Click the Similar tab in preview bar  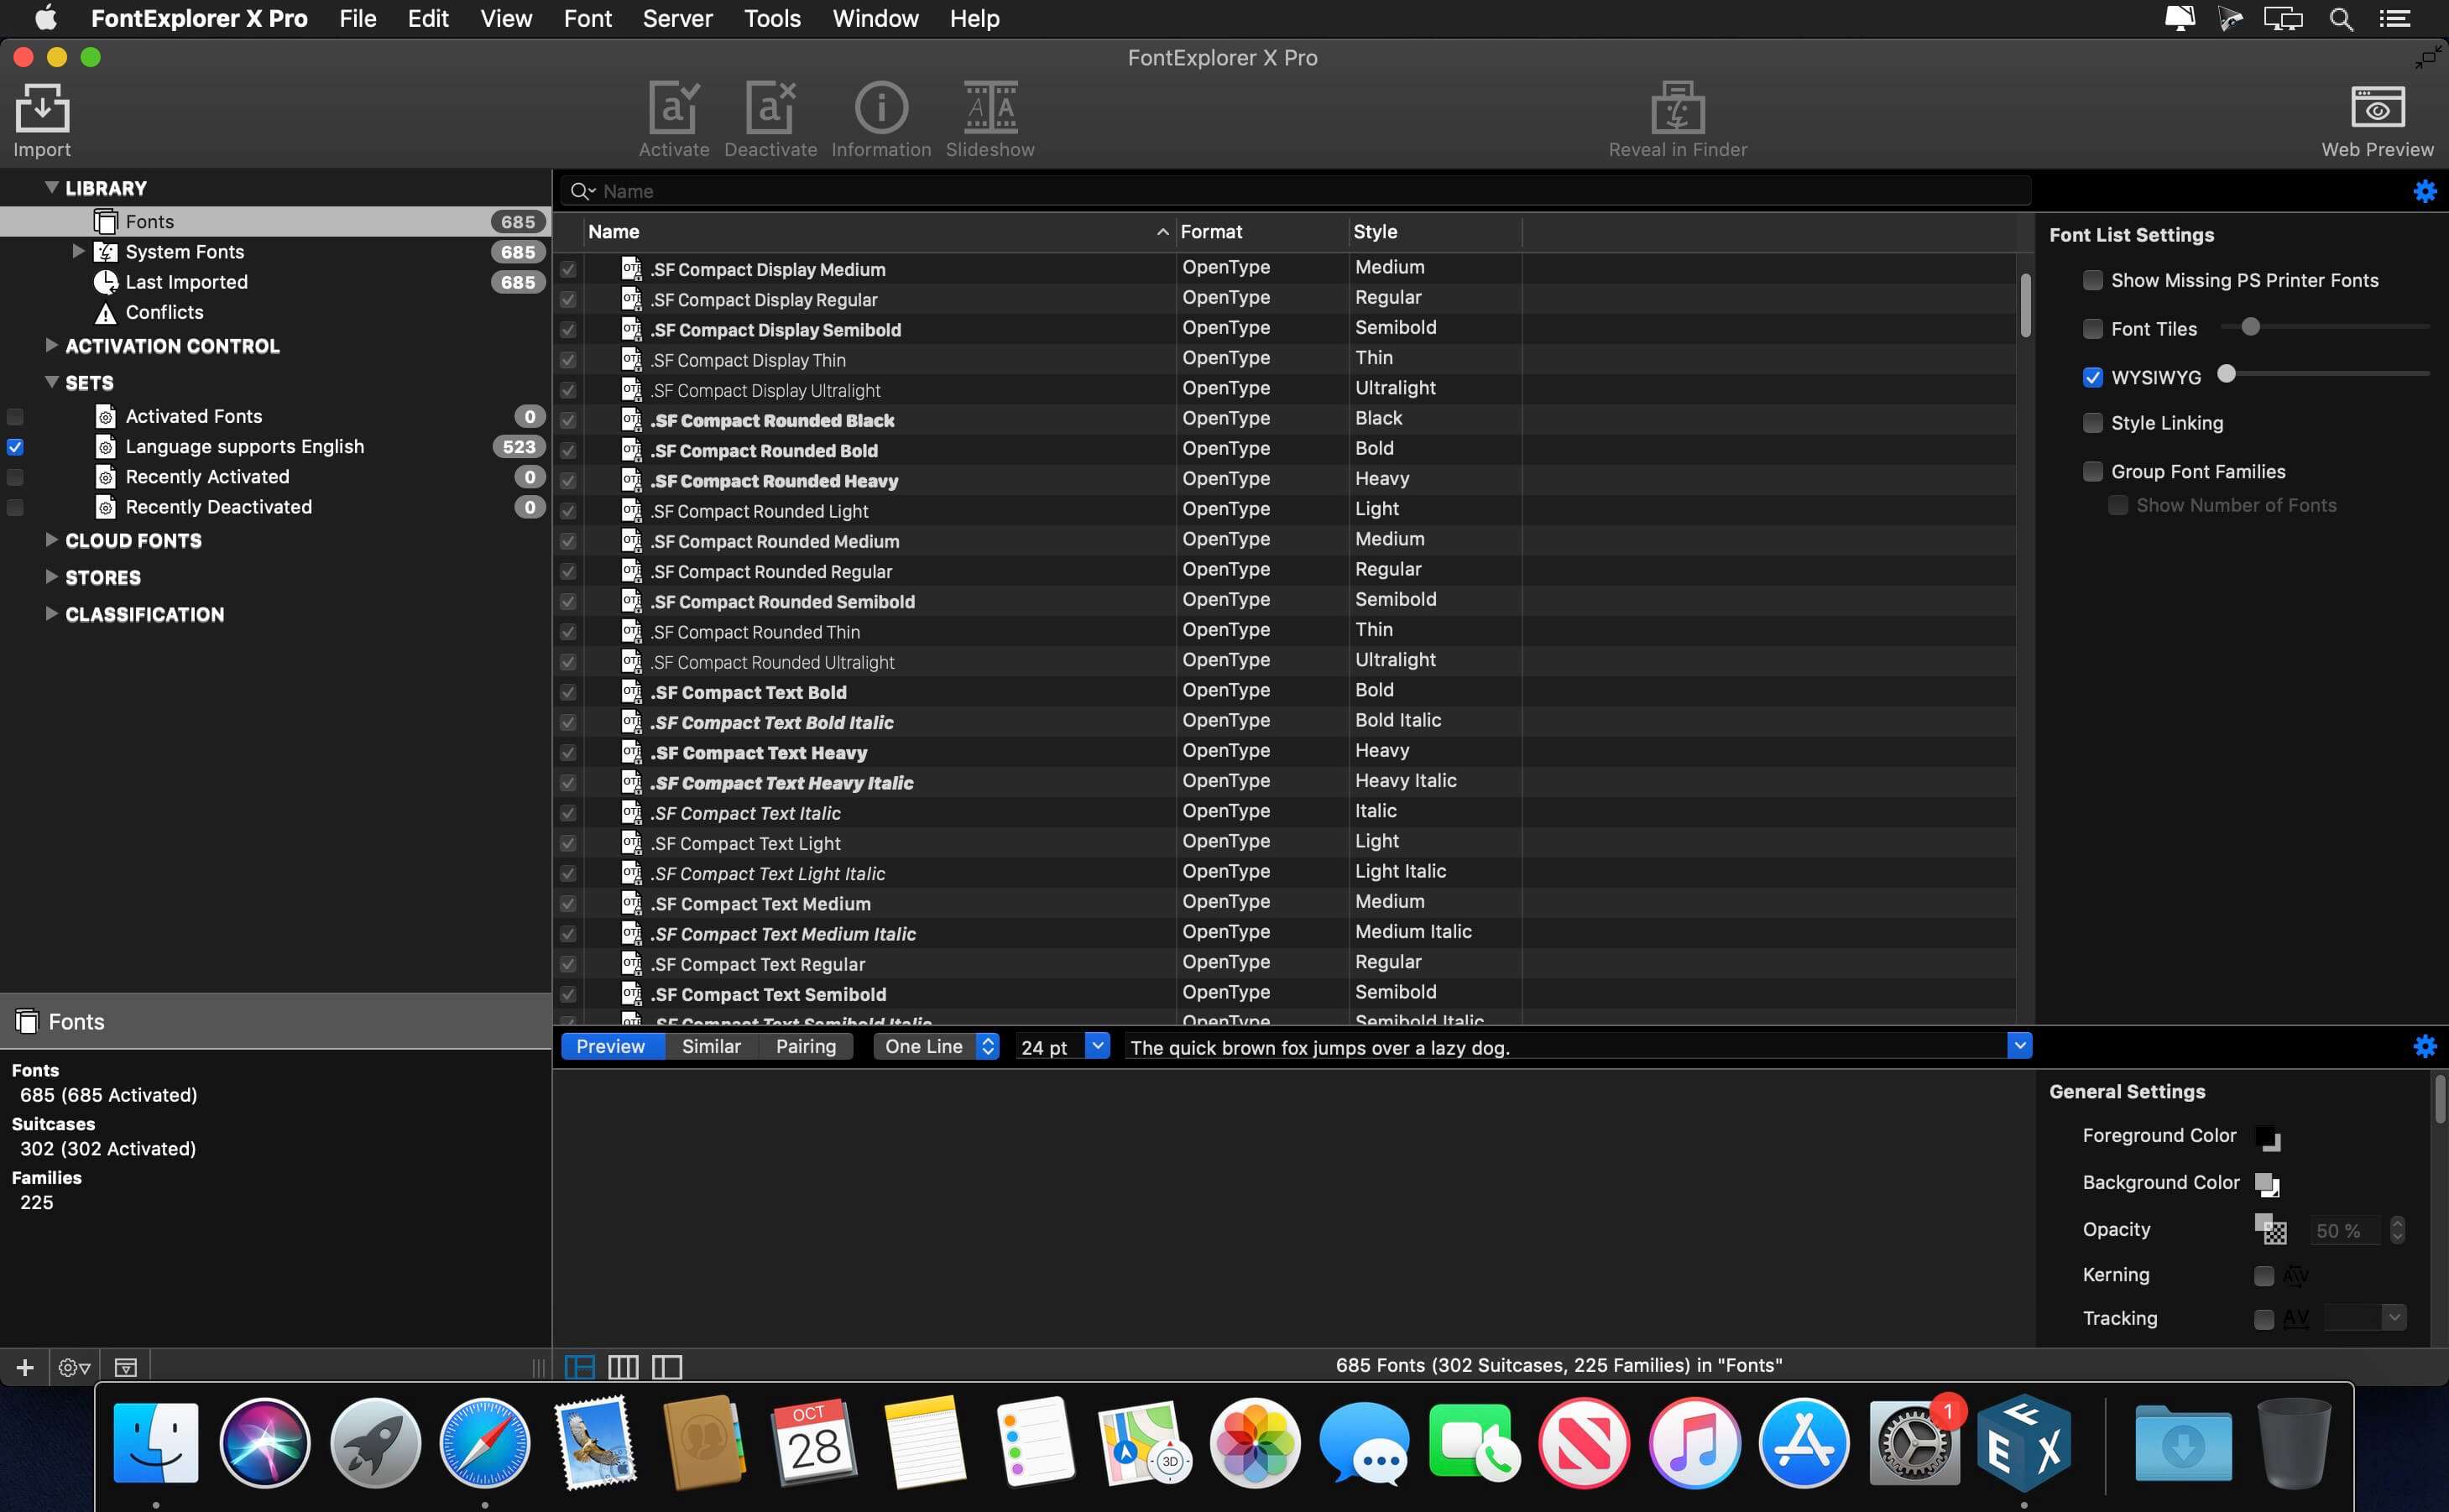pos(708,1045)
